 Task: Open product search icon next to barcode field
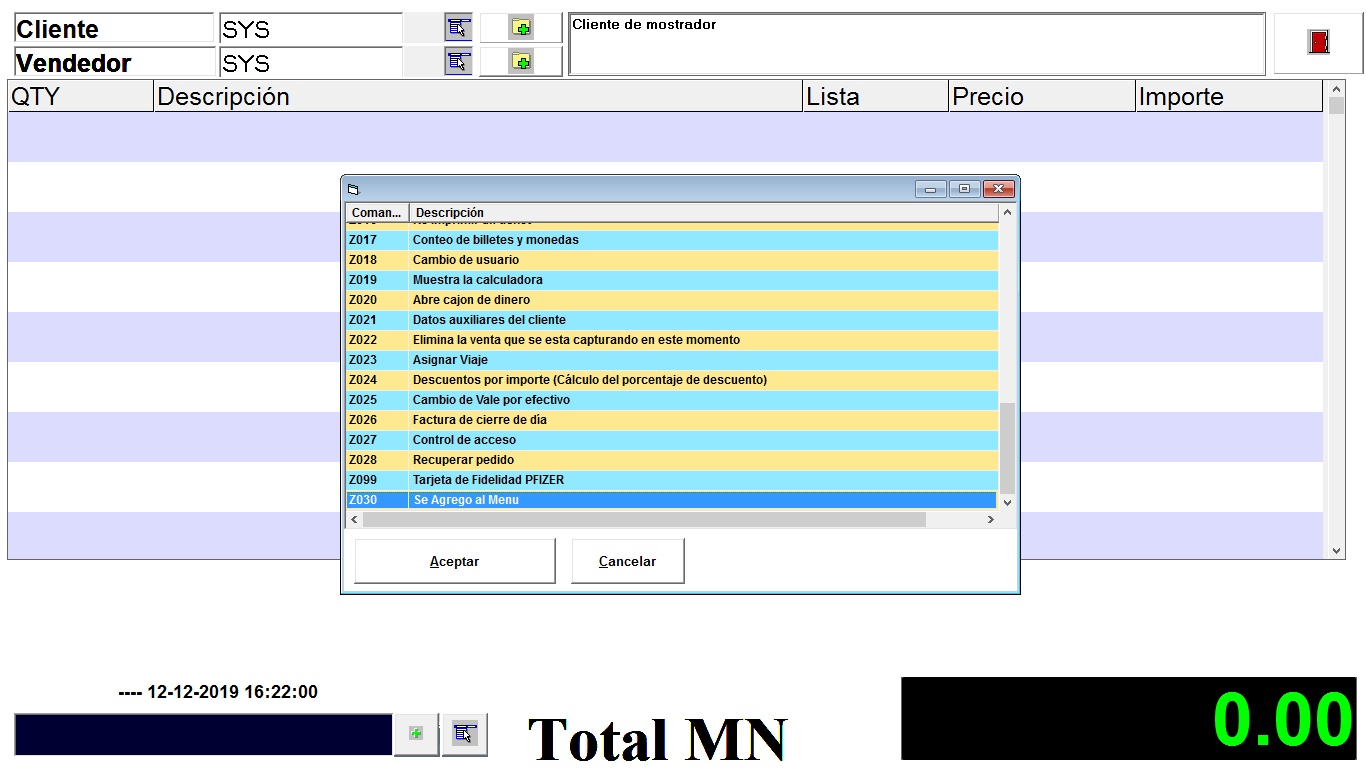464,734
